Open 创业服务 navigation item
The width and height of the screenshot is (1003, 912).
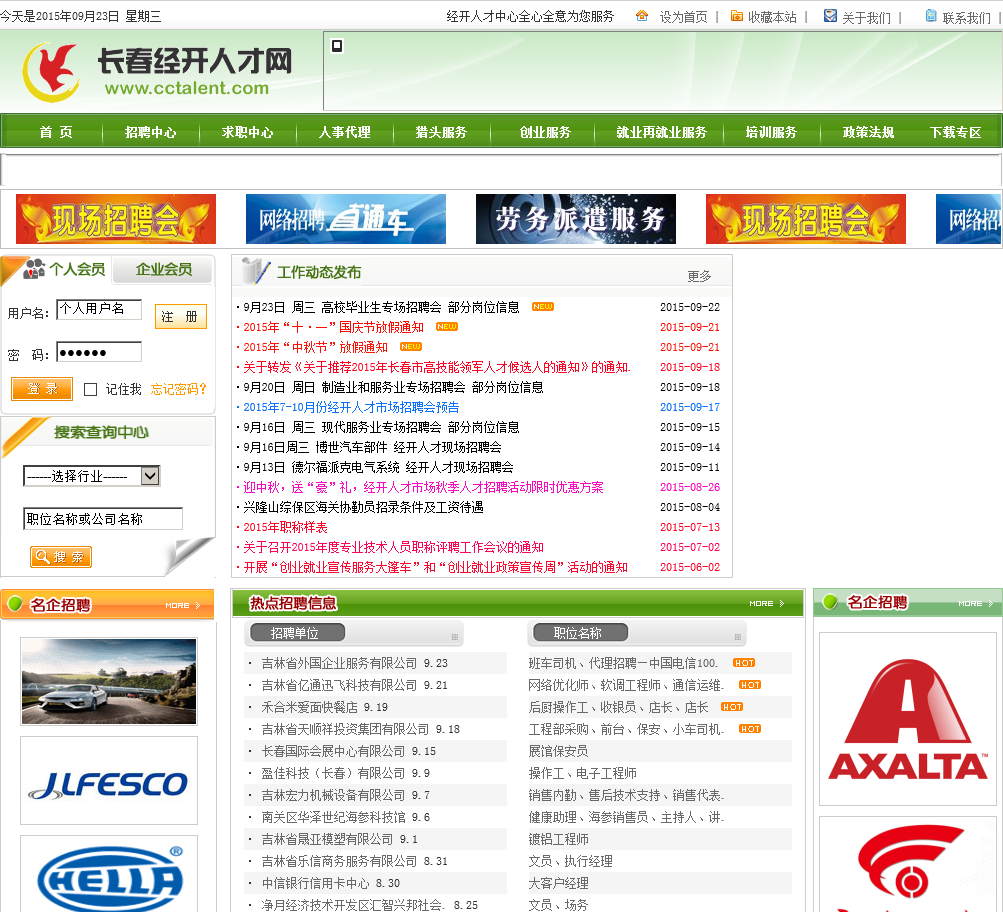(545, 132)
